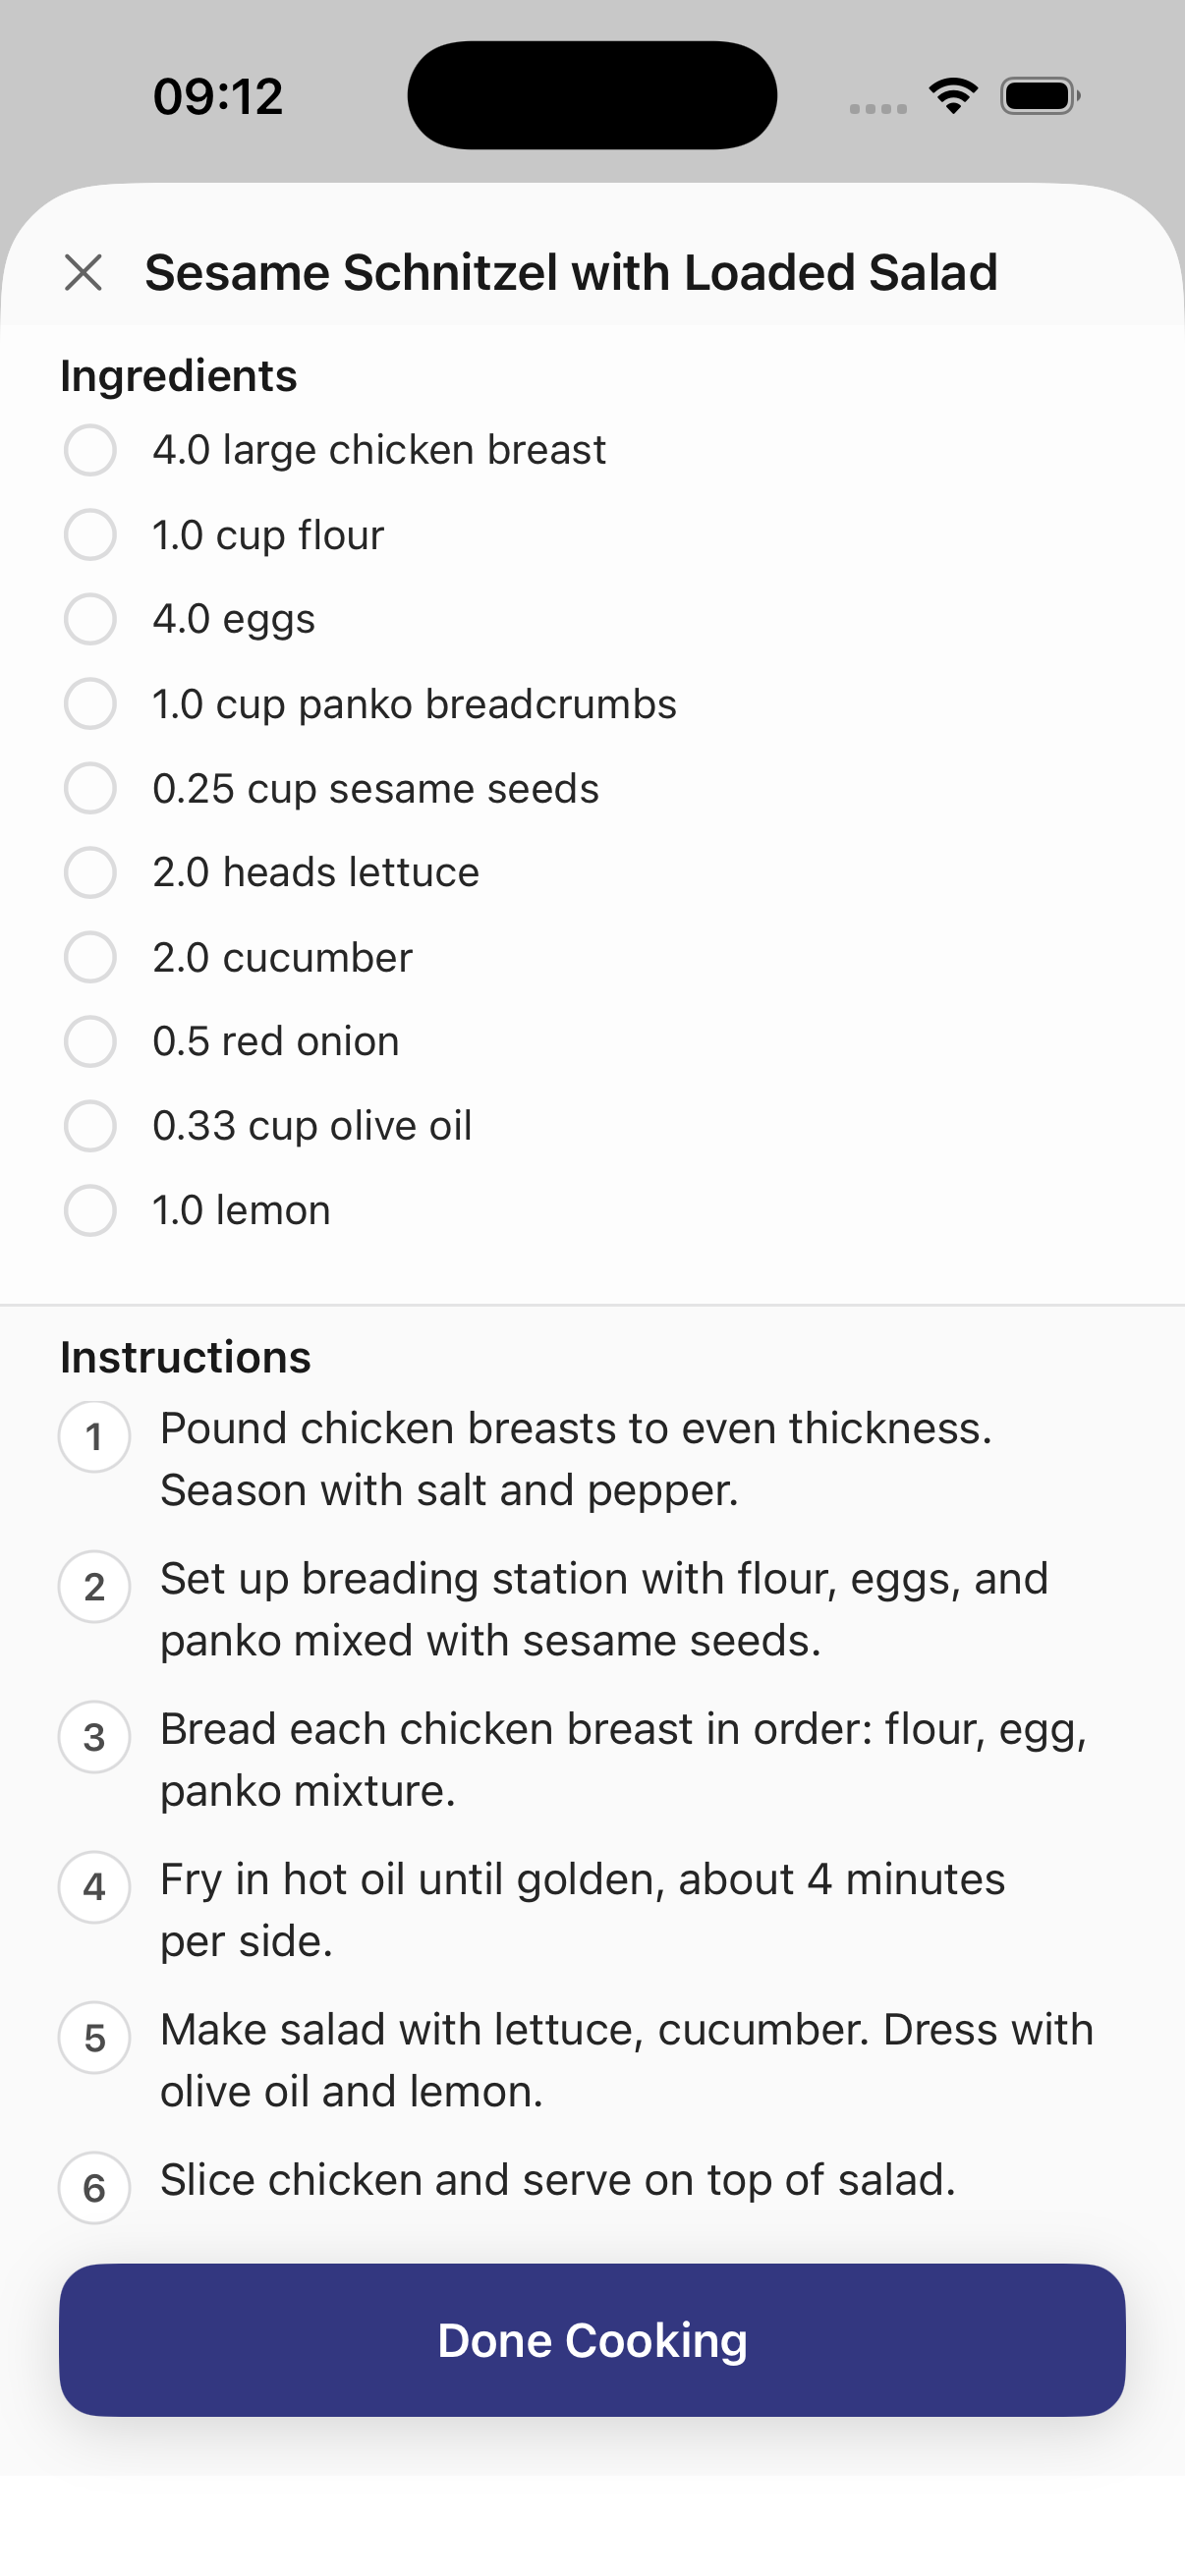Check the panko breadcrumbs ingredient

tap(90, 703)
